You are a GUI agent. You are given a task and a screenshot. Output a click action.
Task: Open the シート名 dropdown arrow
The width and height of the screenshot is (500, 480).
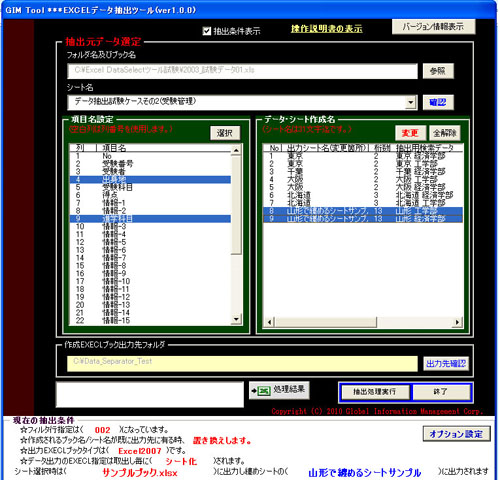(411, 102)
